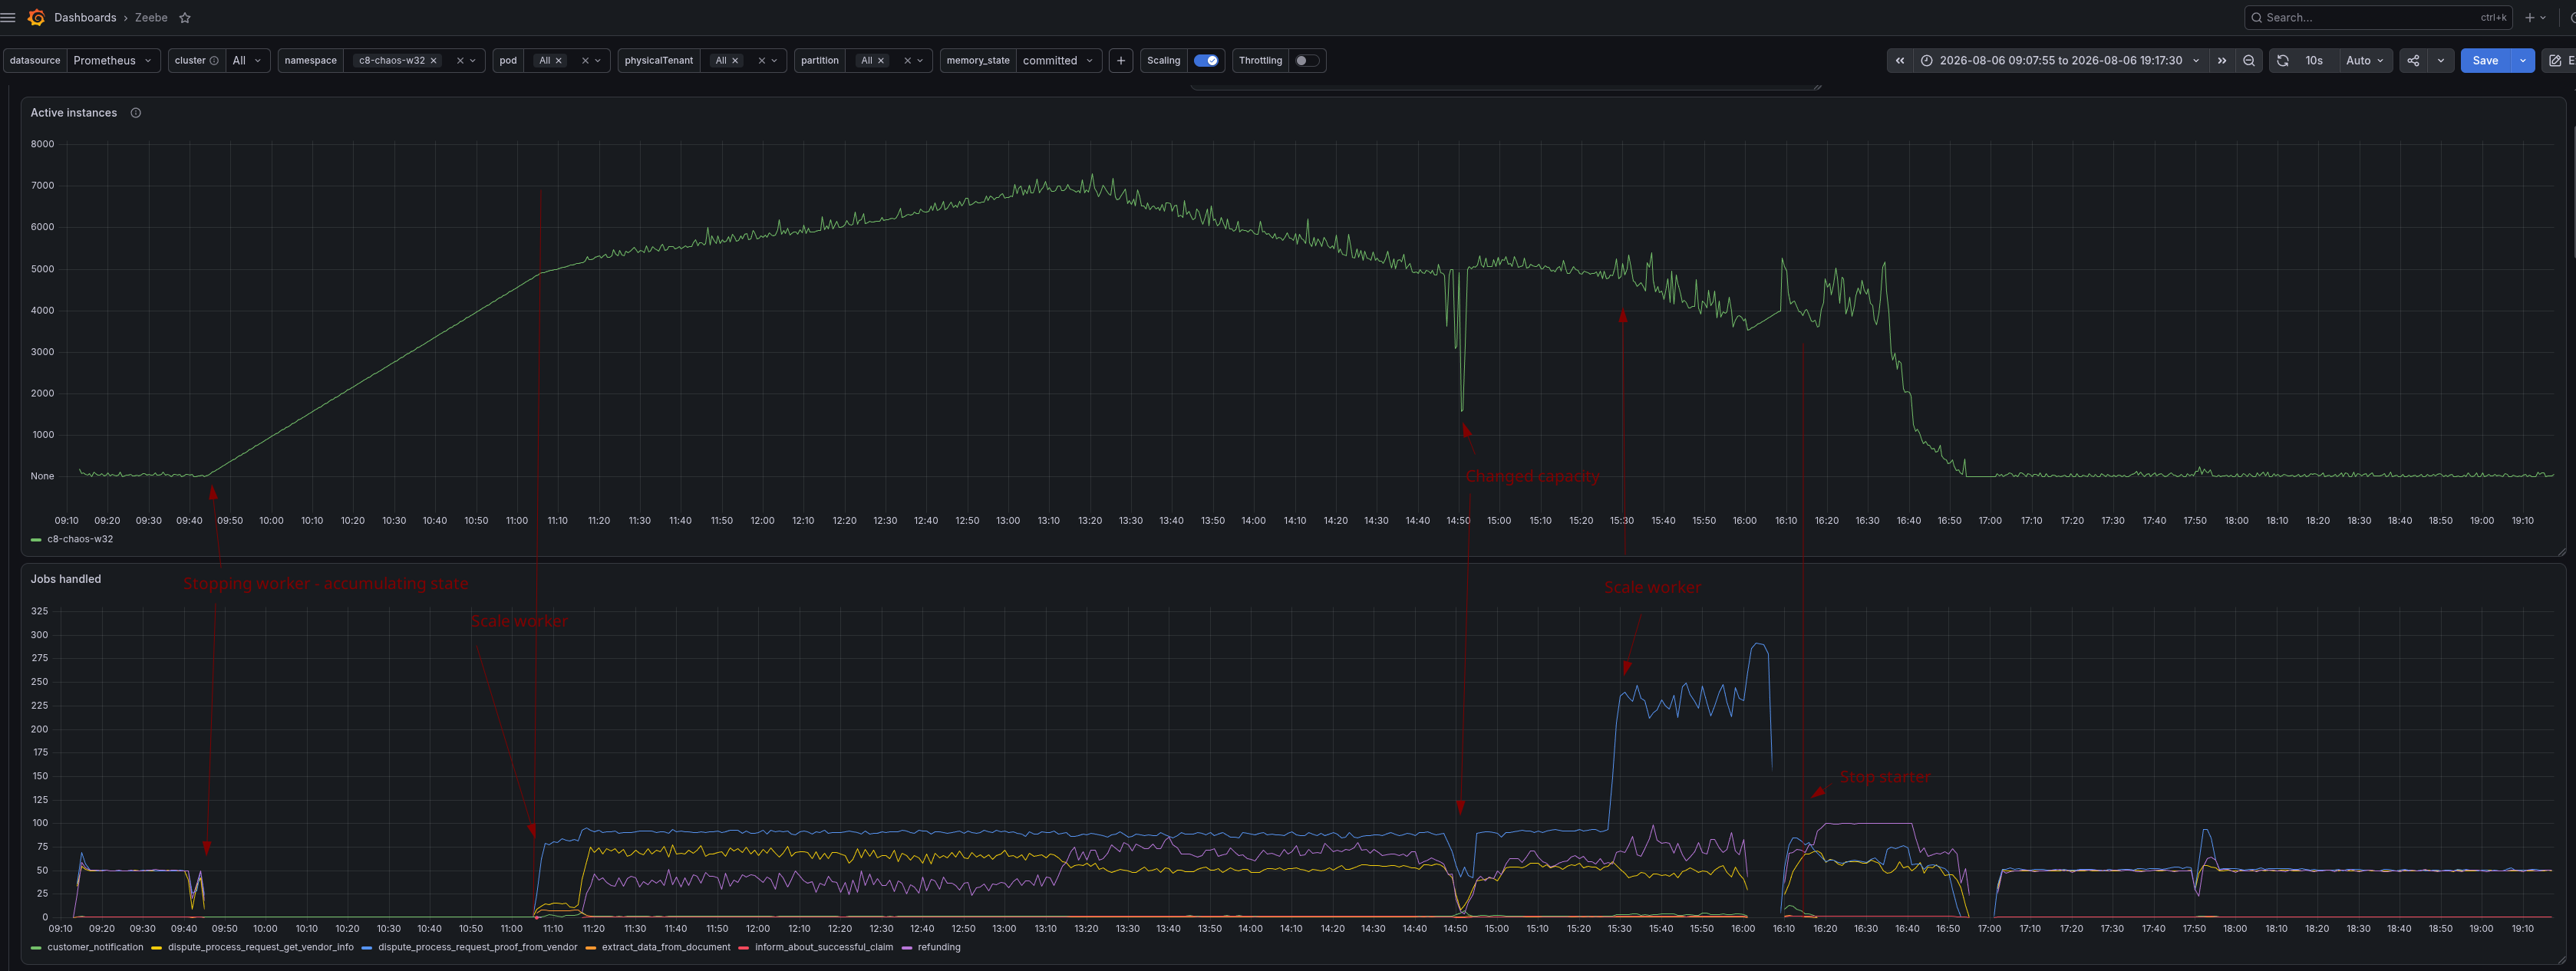Expand the share options dropdown arrow
The image size is (2576, 971).
[2441, 61]
